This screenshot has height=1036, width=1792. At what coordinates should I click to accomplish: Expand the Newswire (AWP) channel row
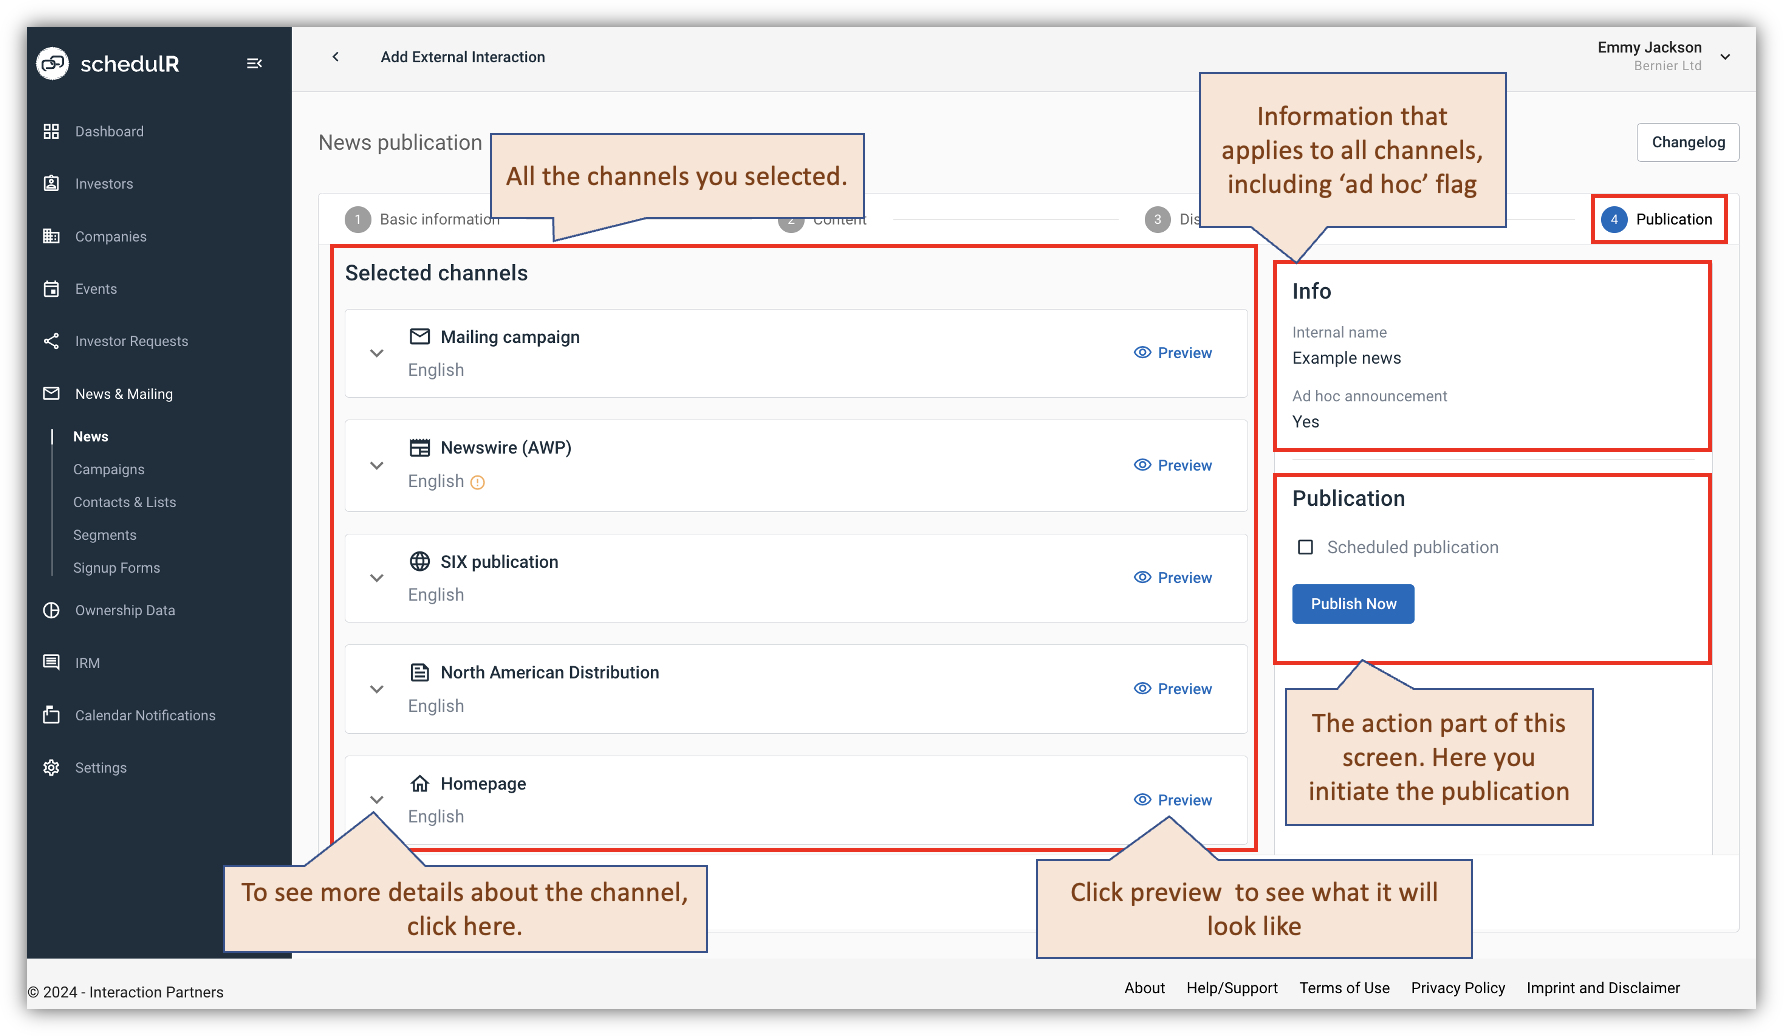click(377, 466)
